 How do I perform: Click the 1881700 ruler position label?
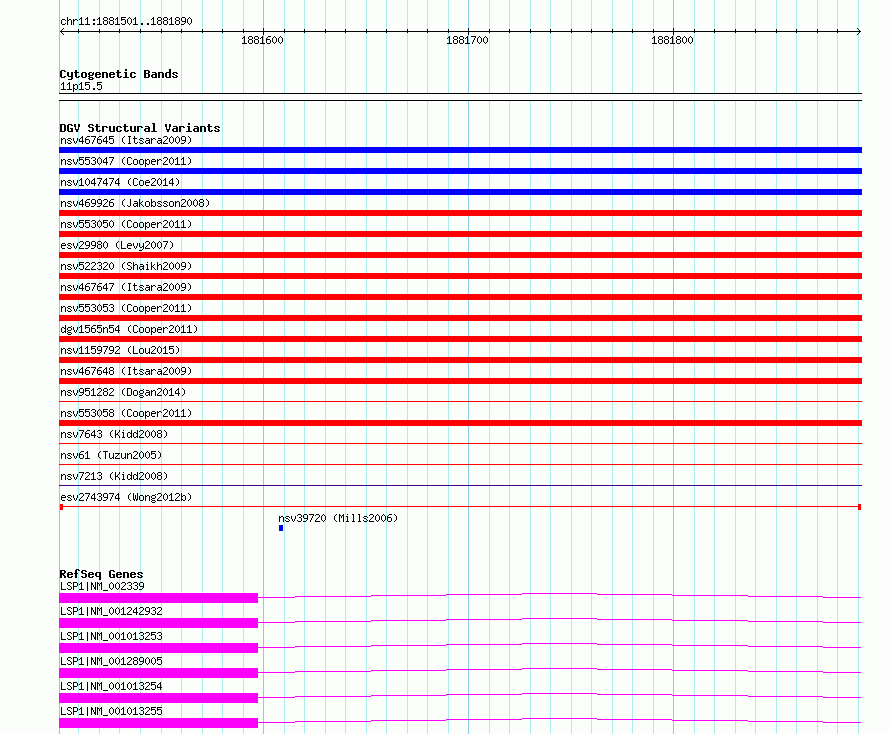coord(467,40)
